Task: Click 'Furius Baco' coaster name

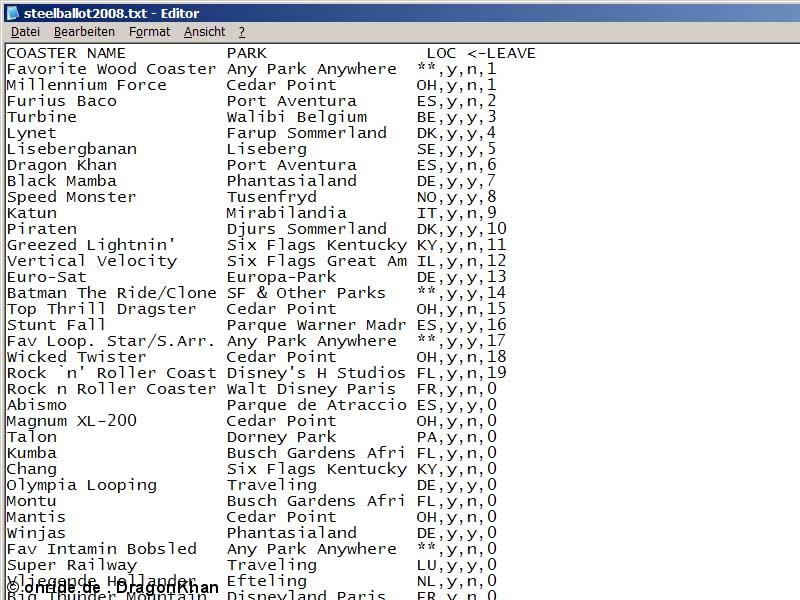Action: point(62,101)
